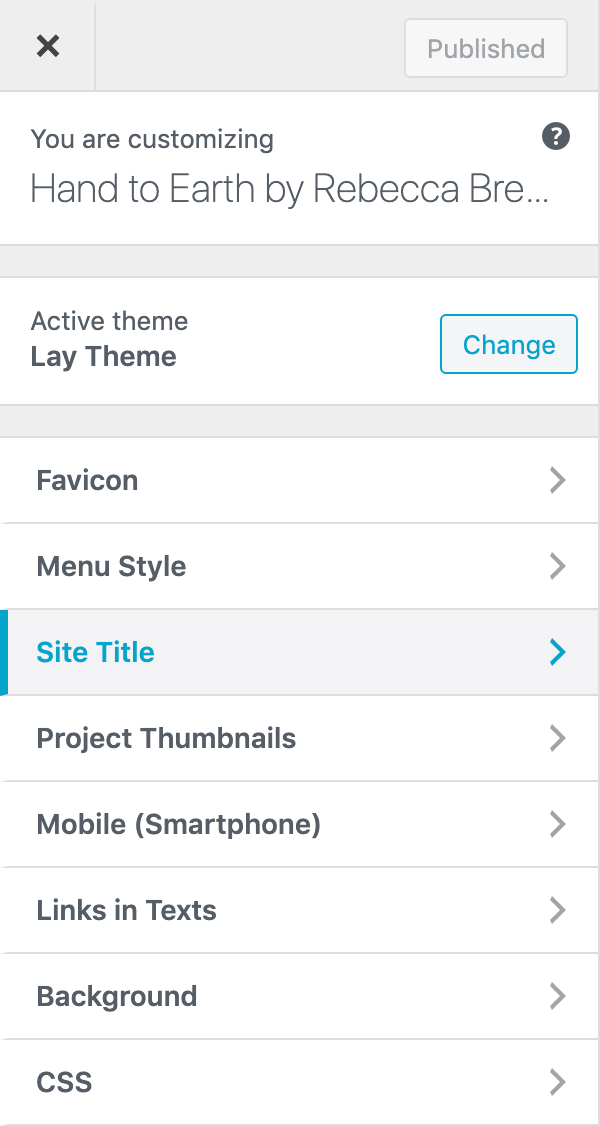Open the Menu Style section

click(x=111, y=566)
